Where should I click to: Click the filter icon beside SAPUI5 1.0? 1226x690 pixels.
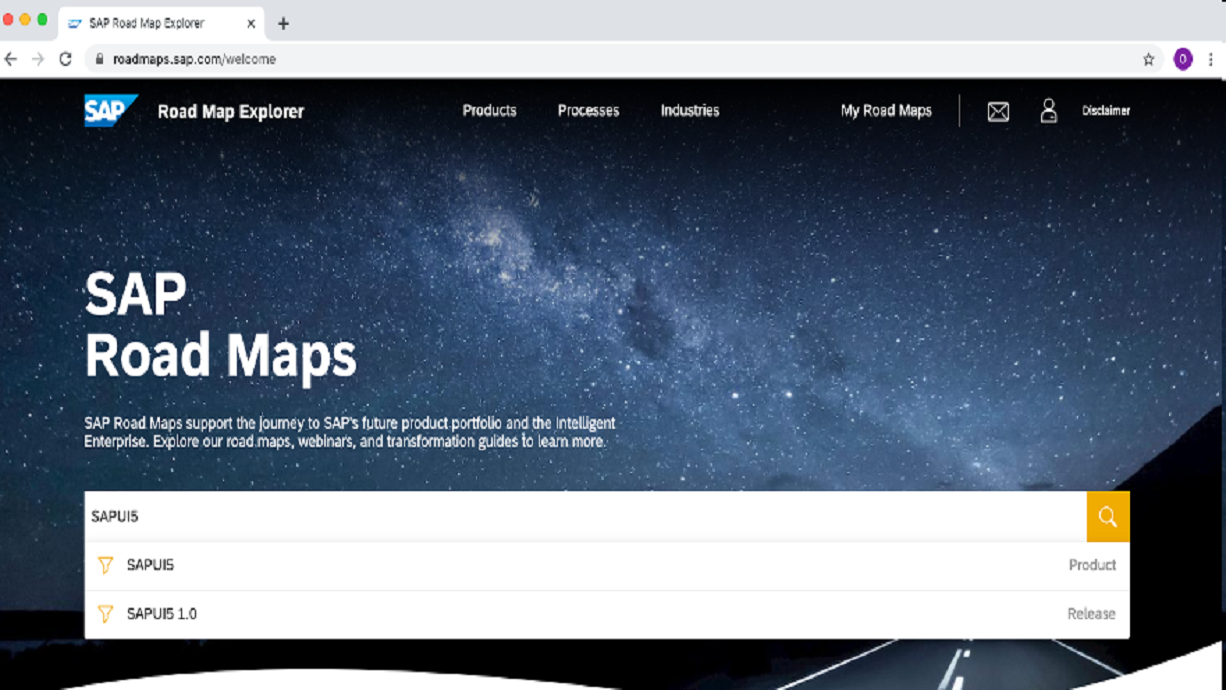[106, 614]
